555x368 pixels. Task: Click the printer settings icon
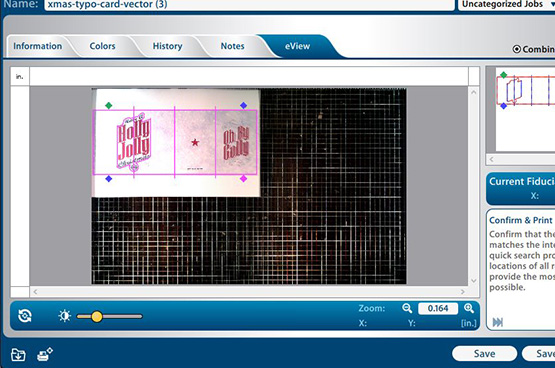tap(45, 354)
